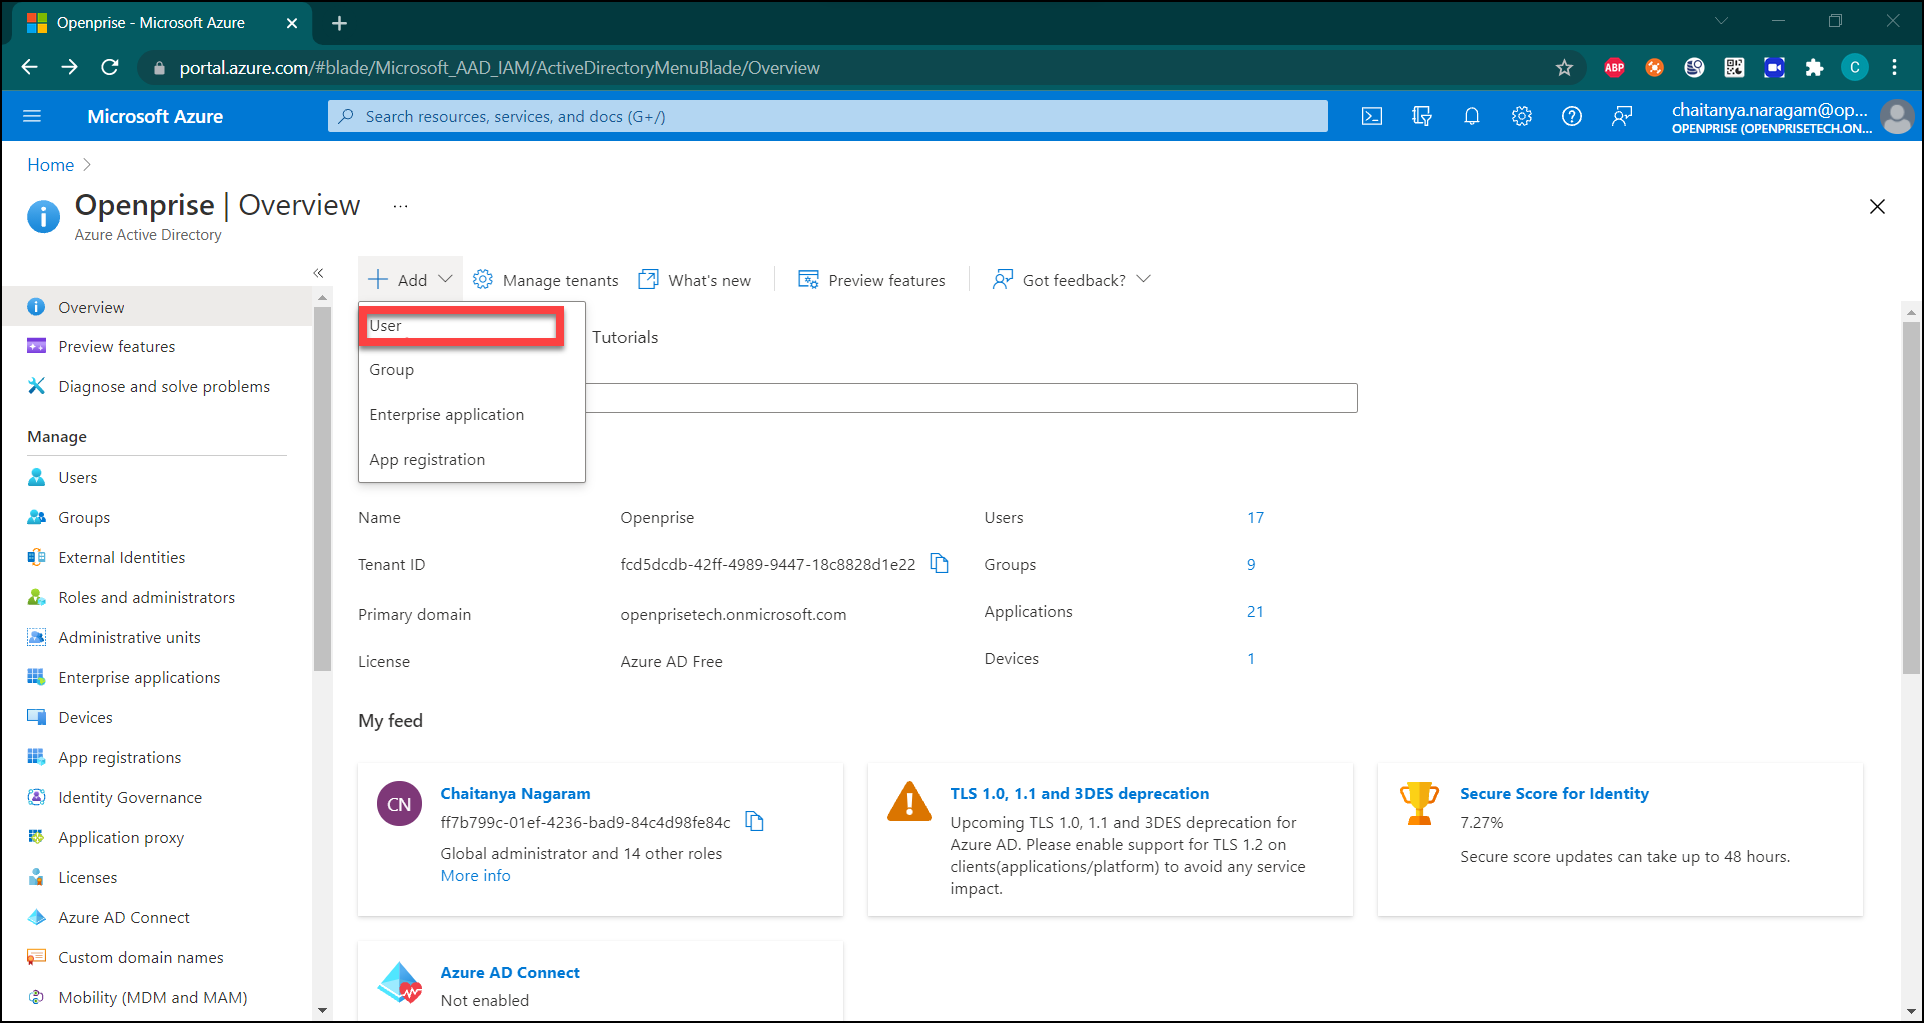Open the notifications bell
Image resolution: width=1924 pixels, height=1023 pixels.
(x=1472, y=116)
